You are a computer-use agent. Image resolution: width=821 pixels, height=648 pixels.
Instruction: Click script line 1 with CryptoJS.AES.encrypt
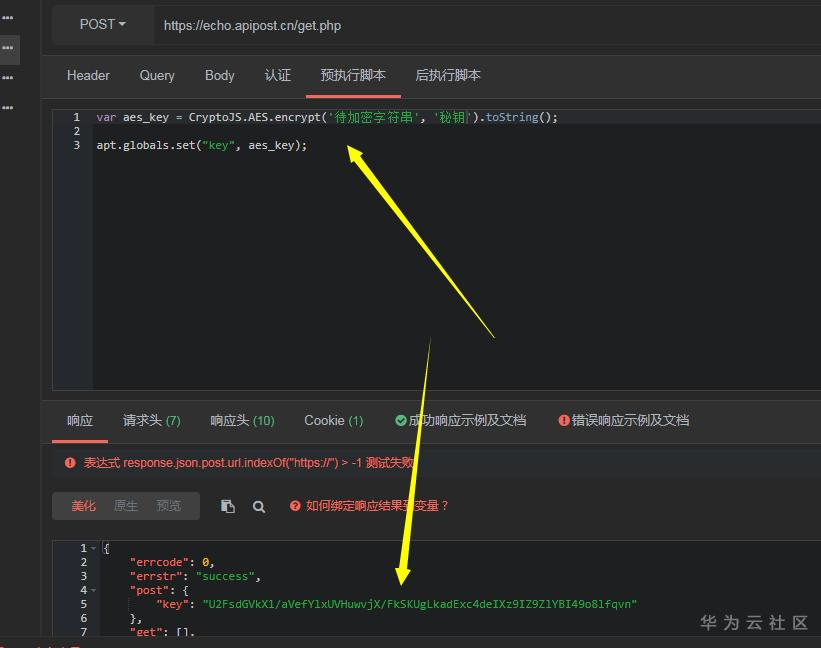327,117
